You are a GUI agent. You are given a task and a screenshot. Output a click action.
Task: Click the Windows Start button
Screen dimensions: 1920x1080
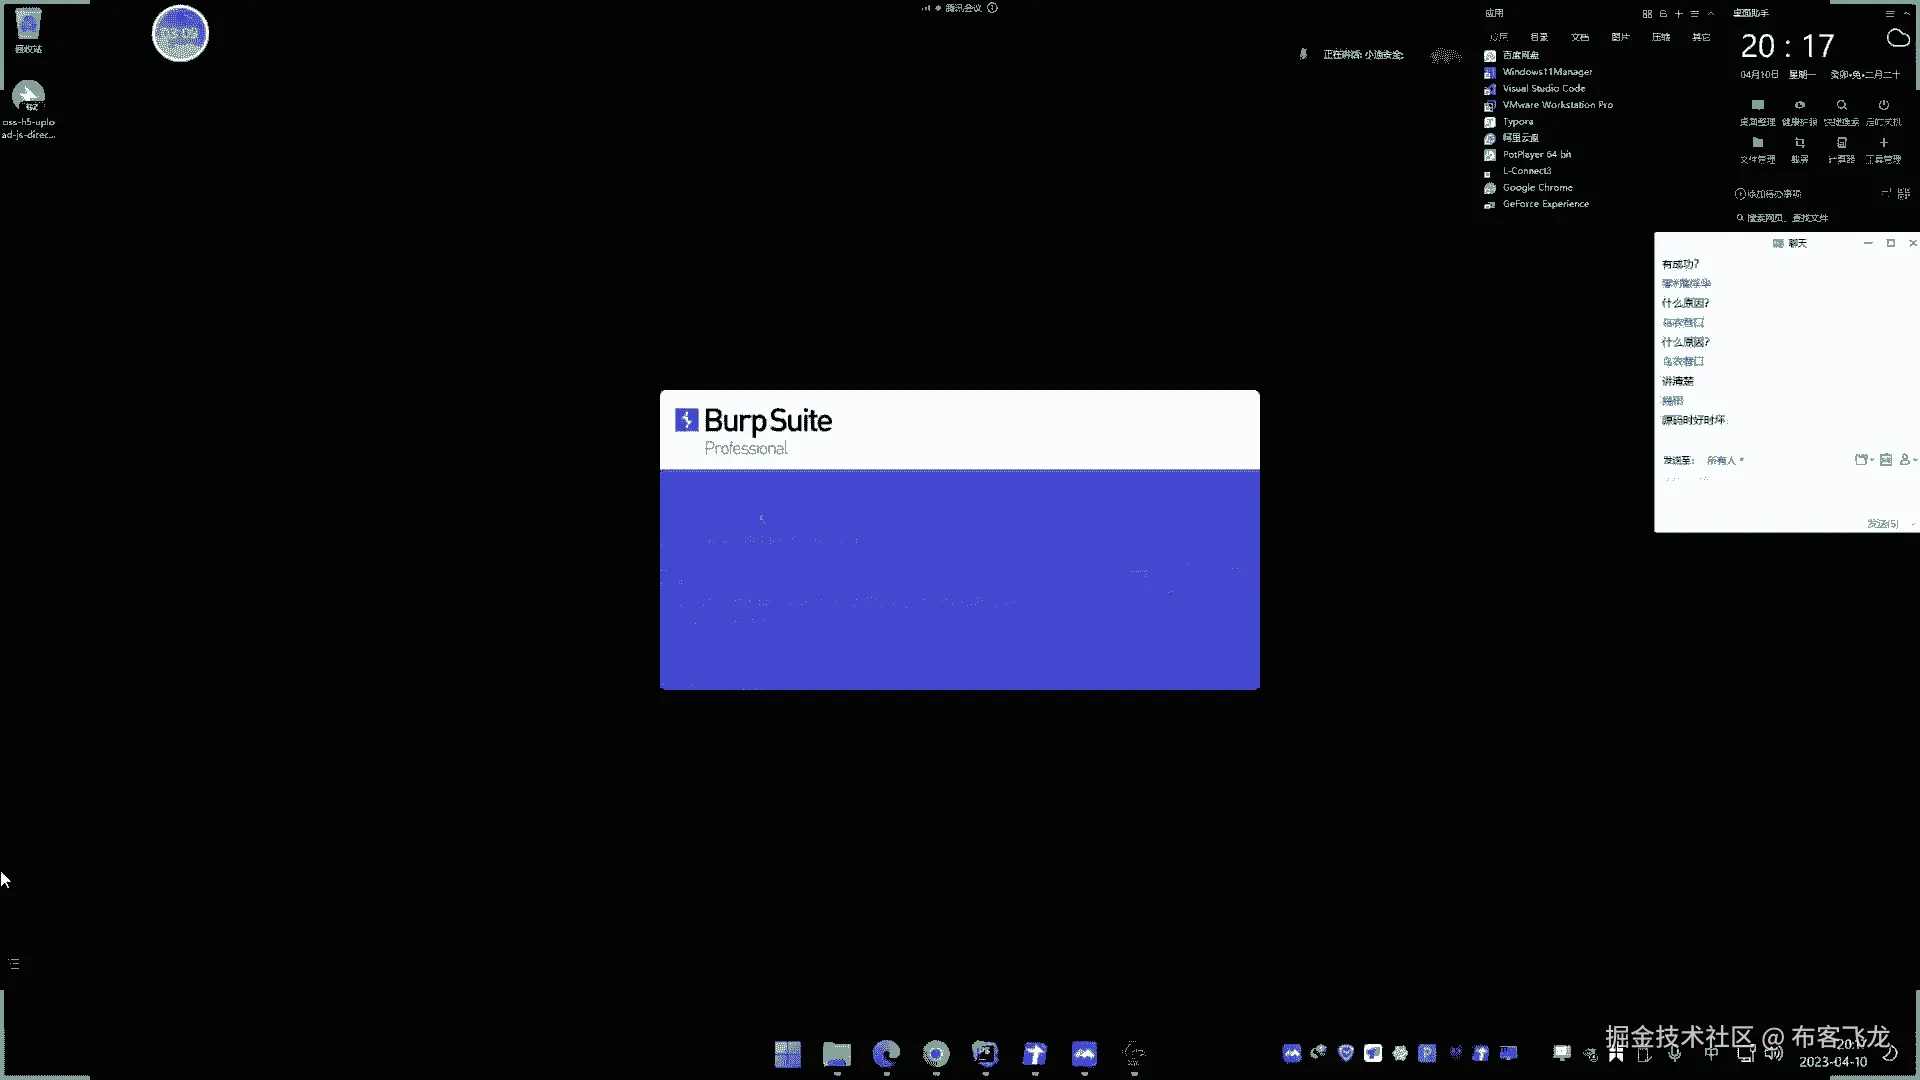pyautogui.click(x=787, y=1053)
